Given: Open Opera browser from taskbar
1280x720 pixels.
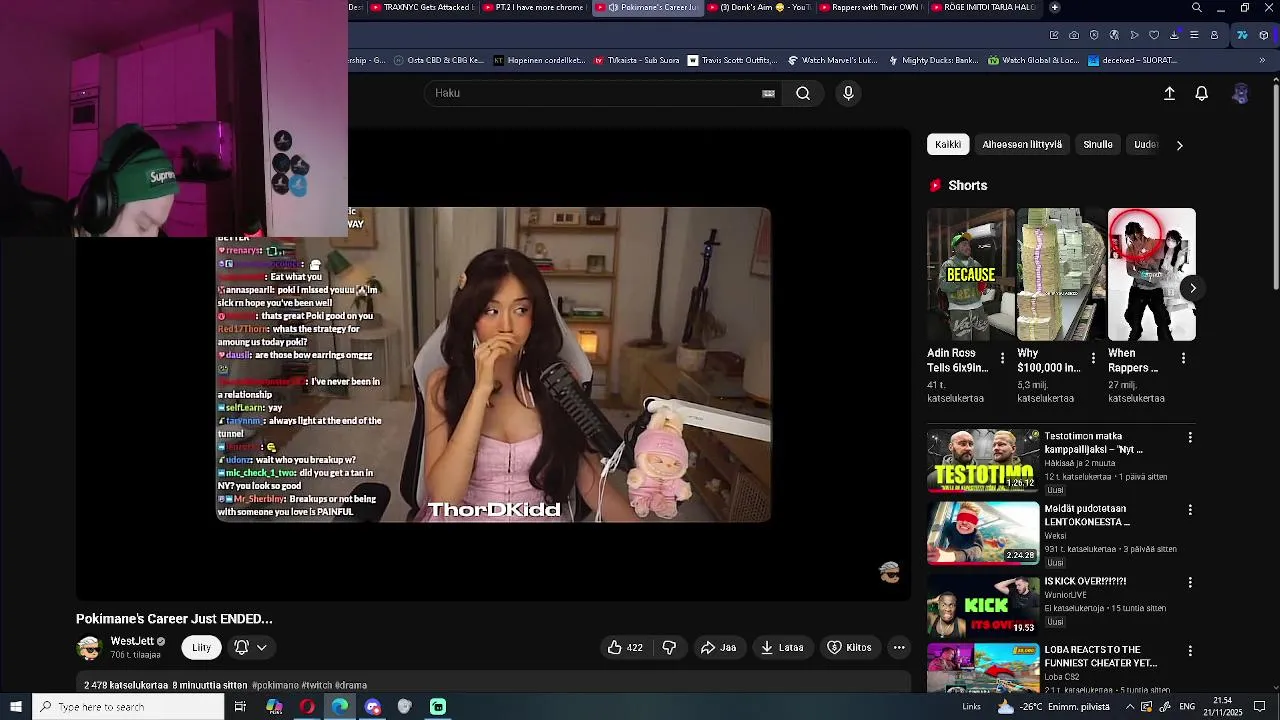Looking at the screenshot, I should point(307,707).
